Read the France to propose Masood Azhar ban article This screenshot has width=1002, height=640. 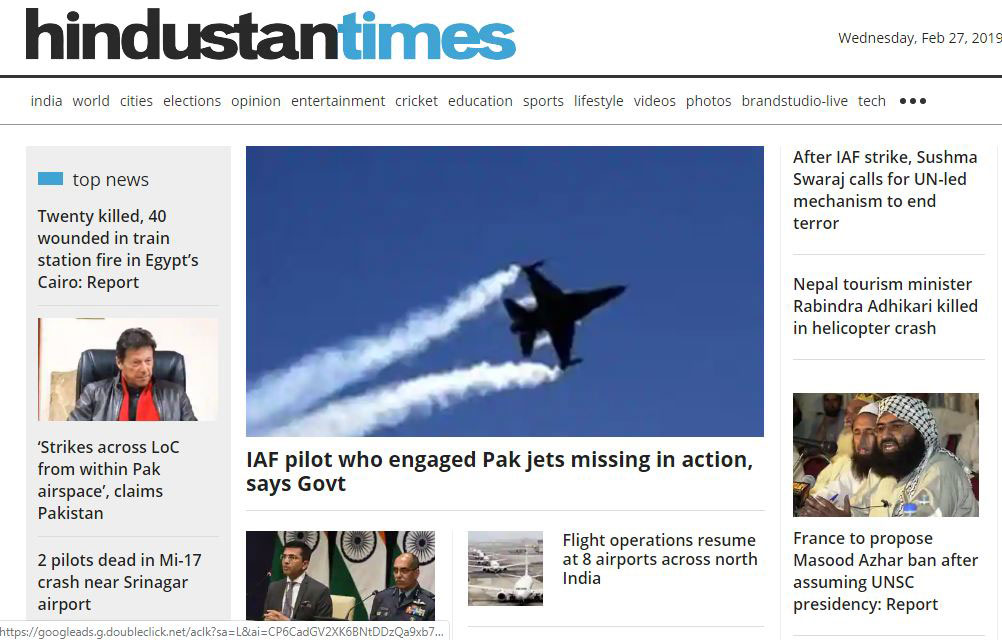[886, 571]
